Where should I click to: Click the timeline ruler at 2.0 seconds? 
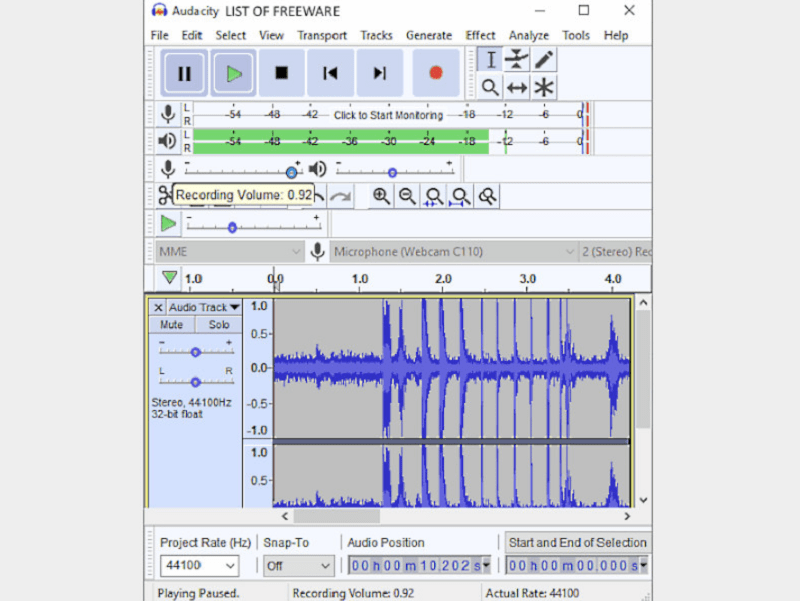click(x=443, y=279)
